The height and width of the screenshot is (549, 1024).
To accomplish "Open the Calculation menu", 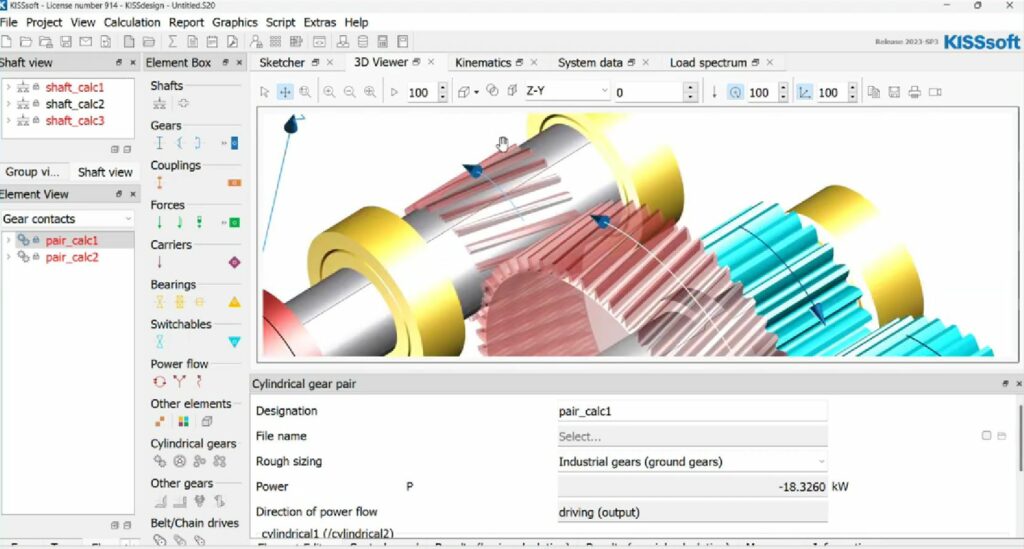I will (x=132, y=22).
